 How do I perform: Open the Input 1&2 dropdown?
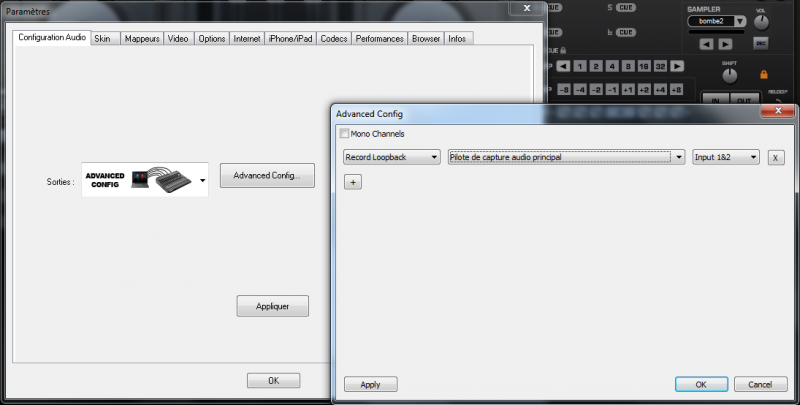726,157
